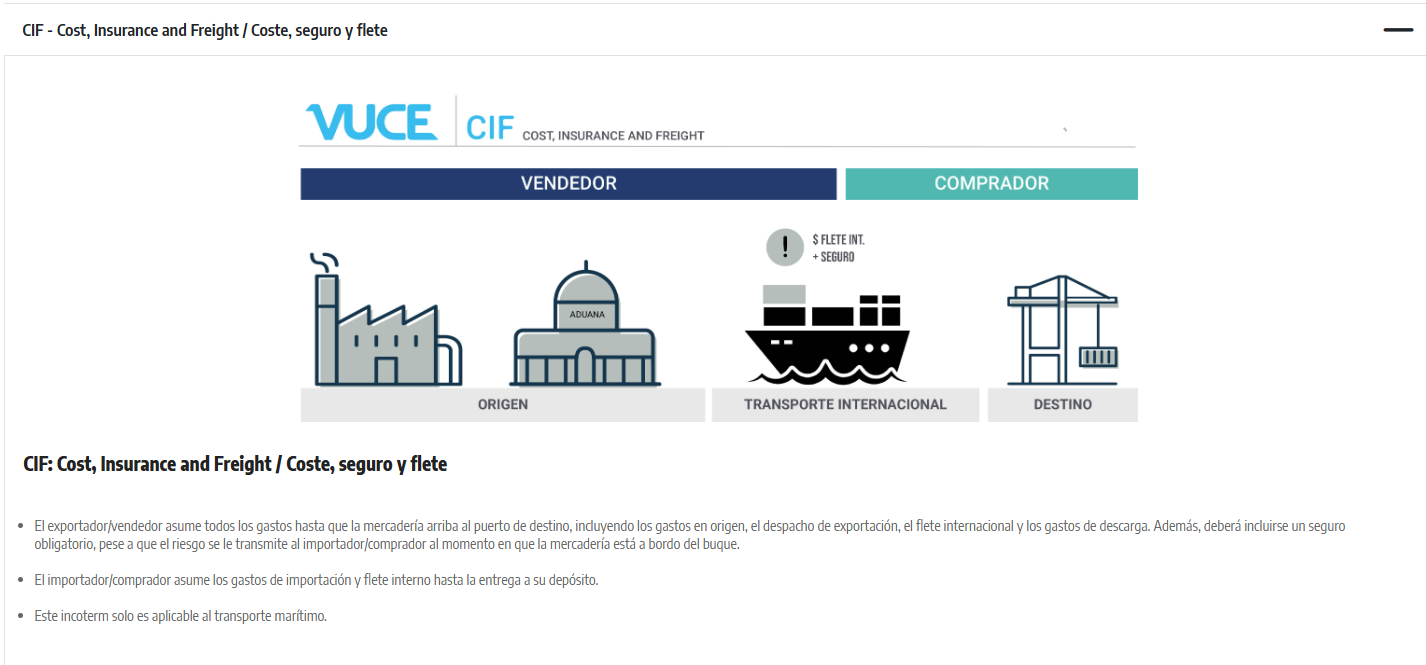Image resolution: width=1426 pixels, height=665 pixels.
Task: Click the ORIGEN label
Action: click(503, 405)
